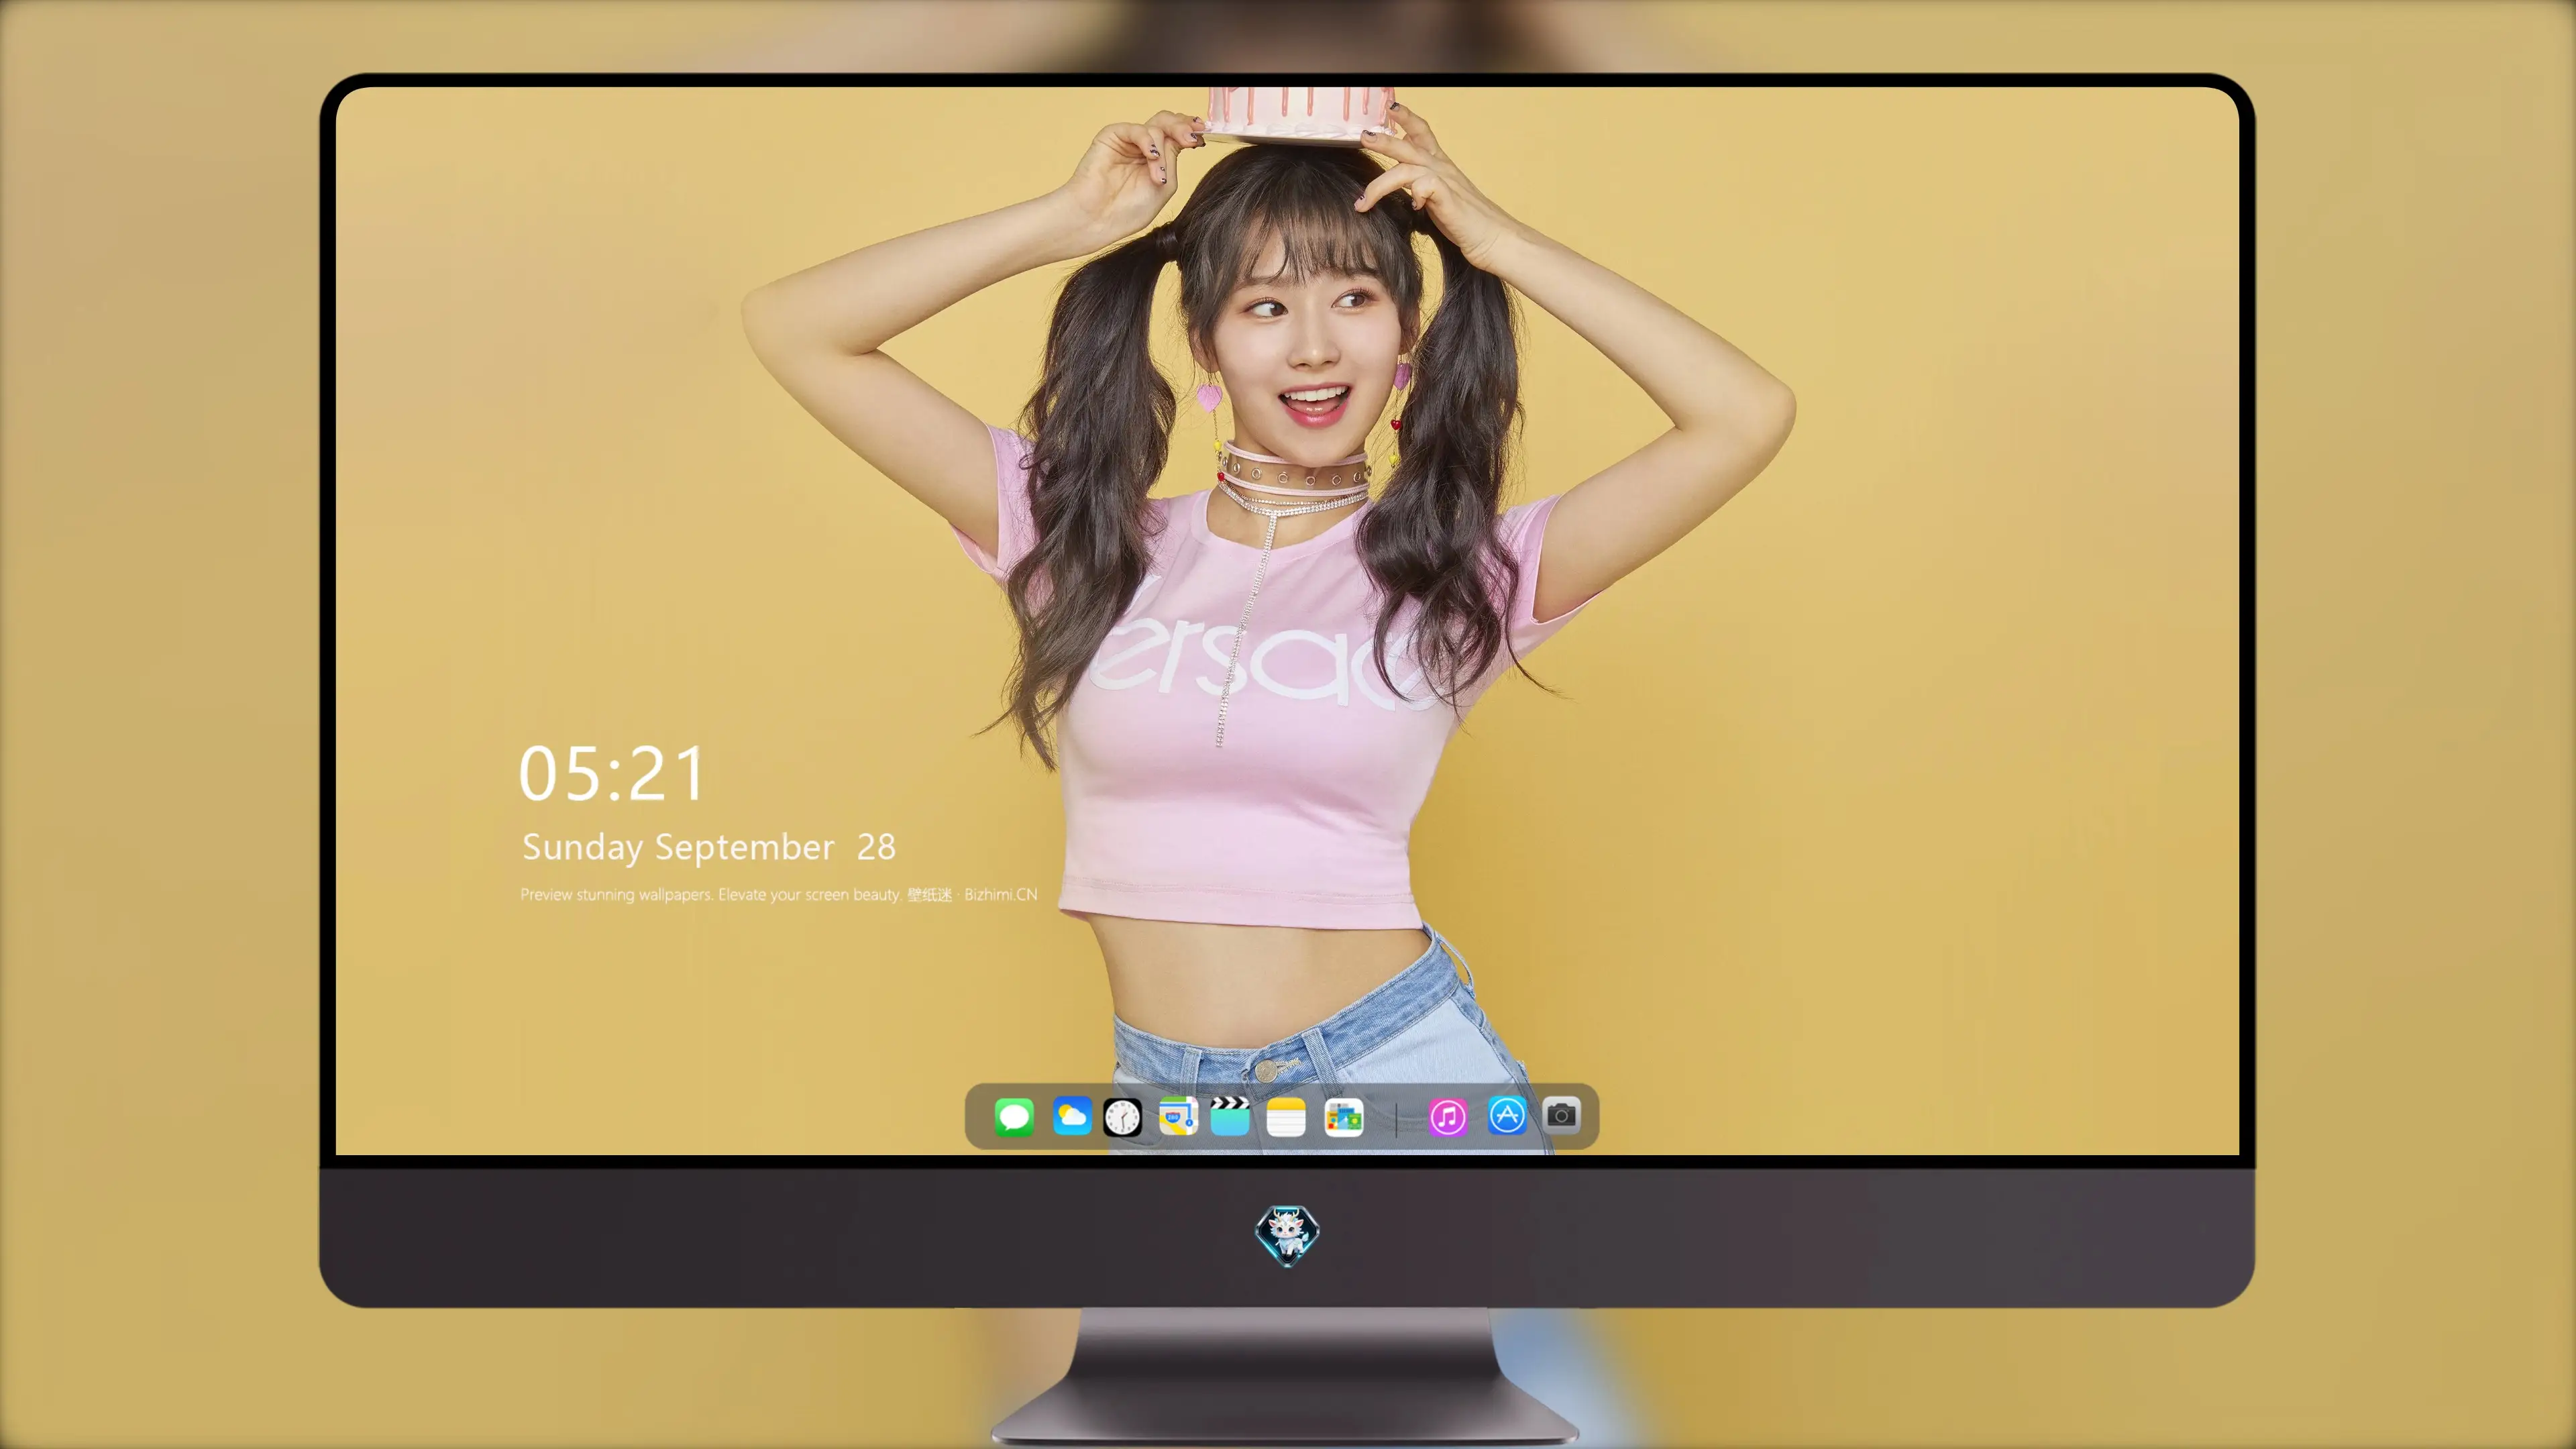The width and height of the screenshot is (2576, 1449).
Task: Open the Videos clapperboard app icon
Action: point(1230,1116)
